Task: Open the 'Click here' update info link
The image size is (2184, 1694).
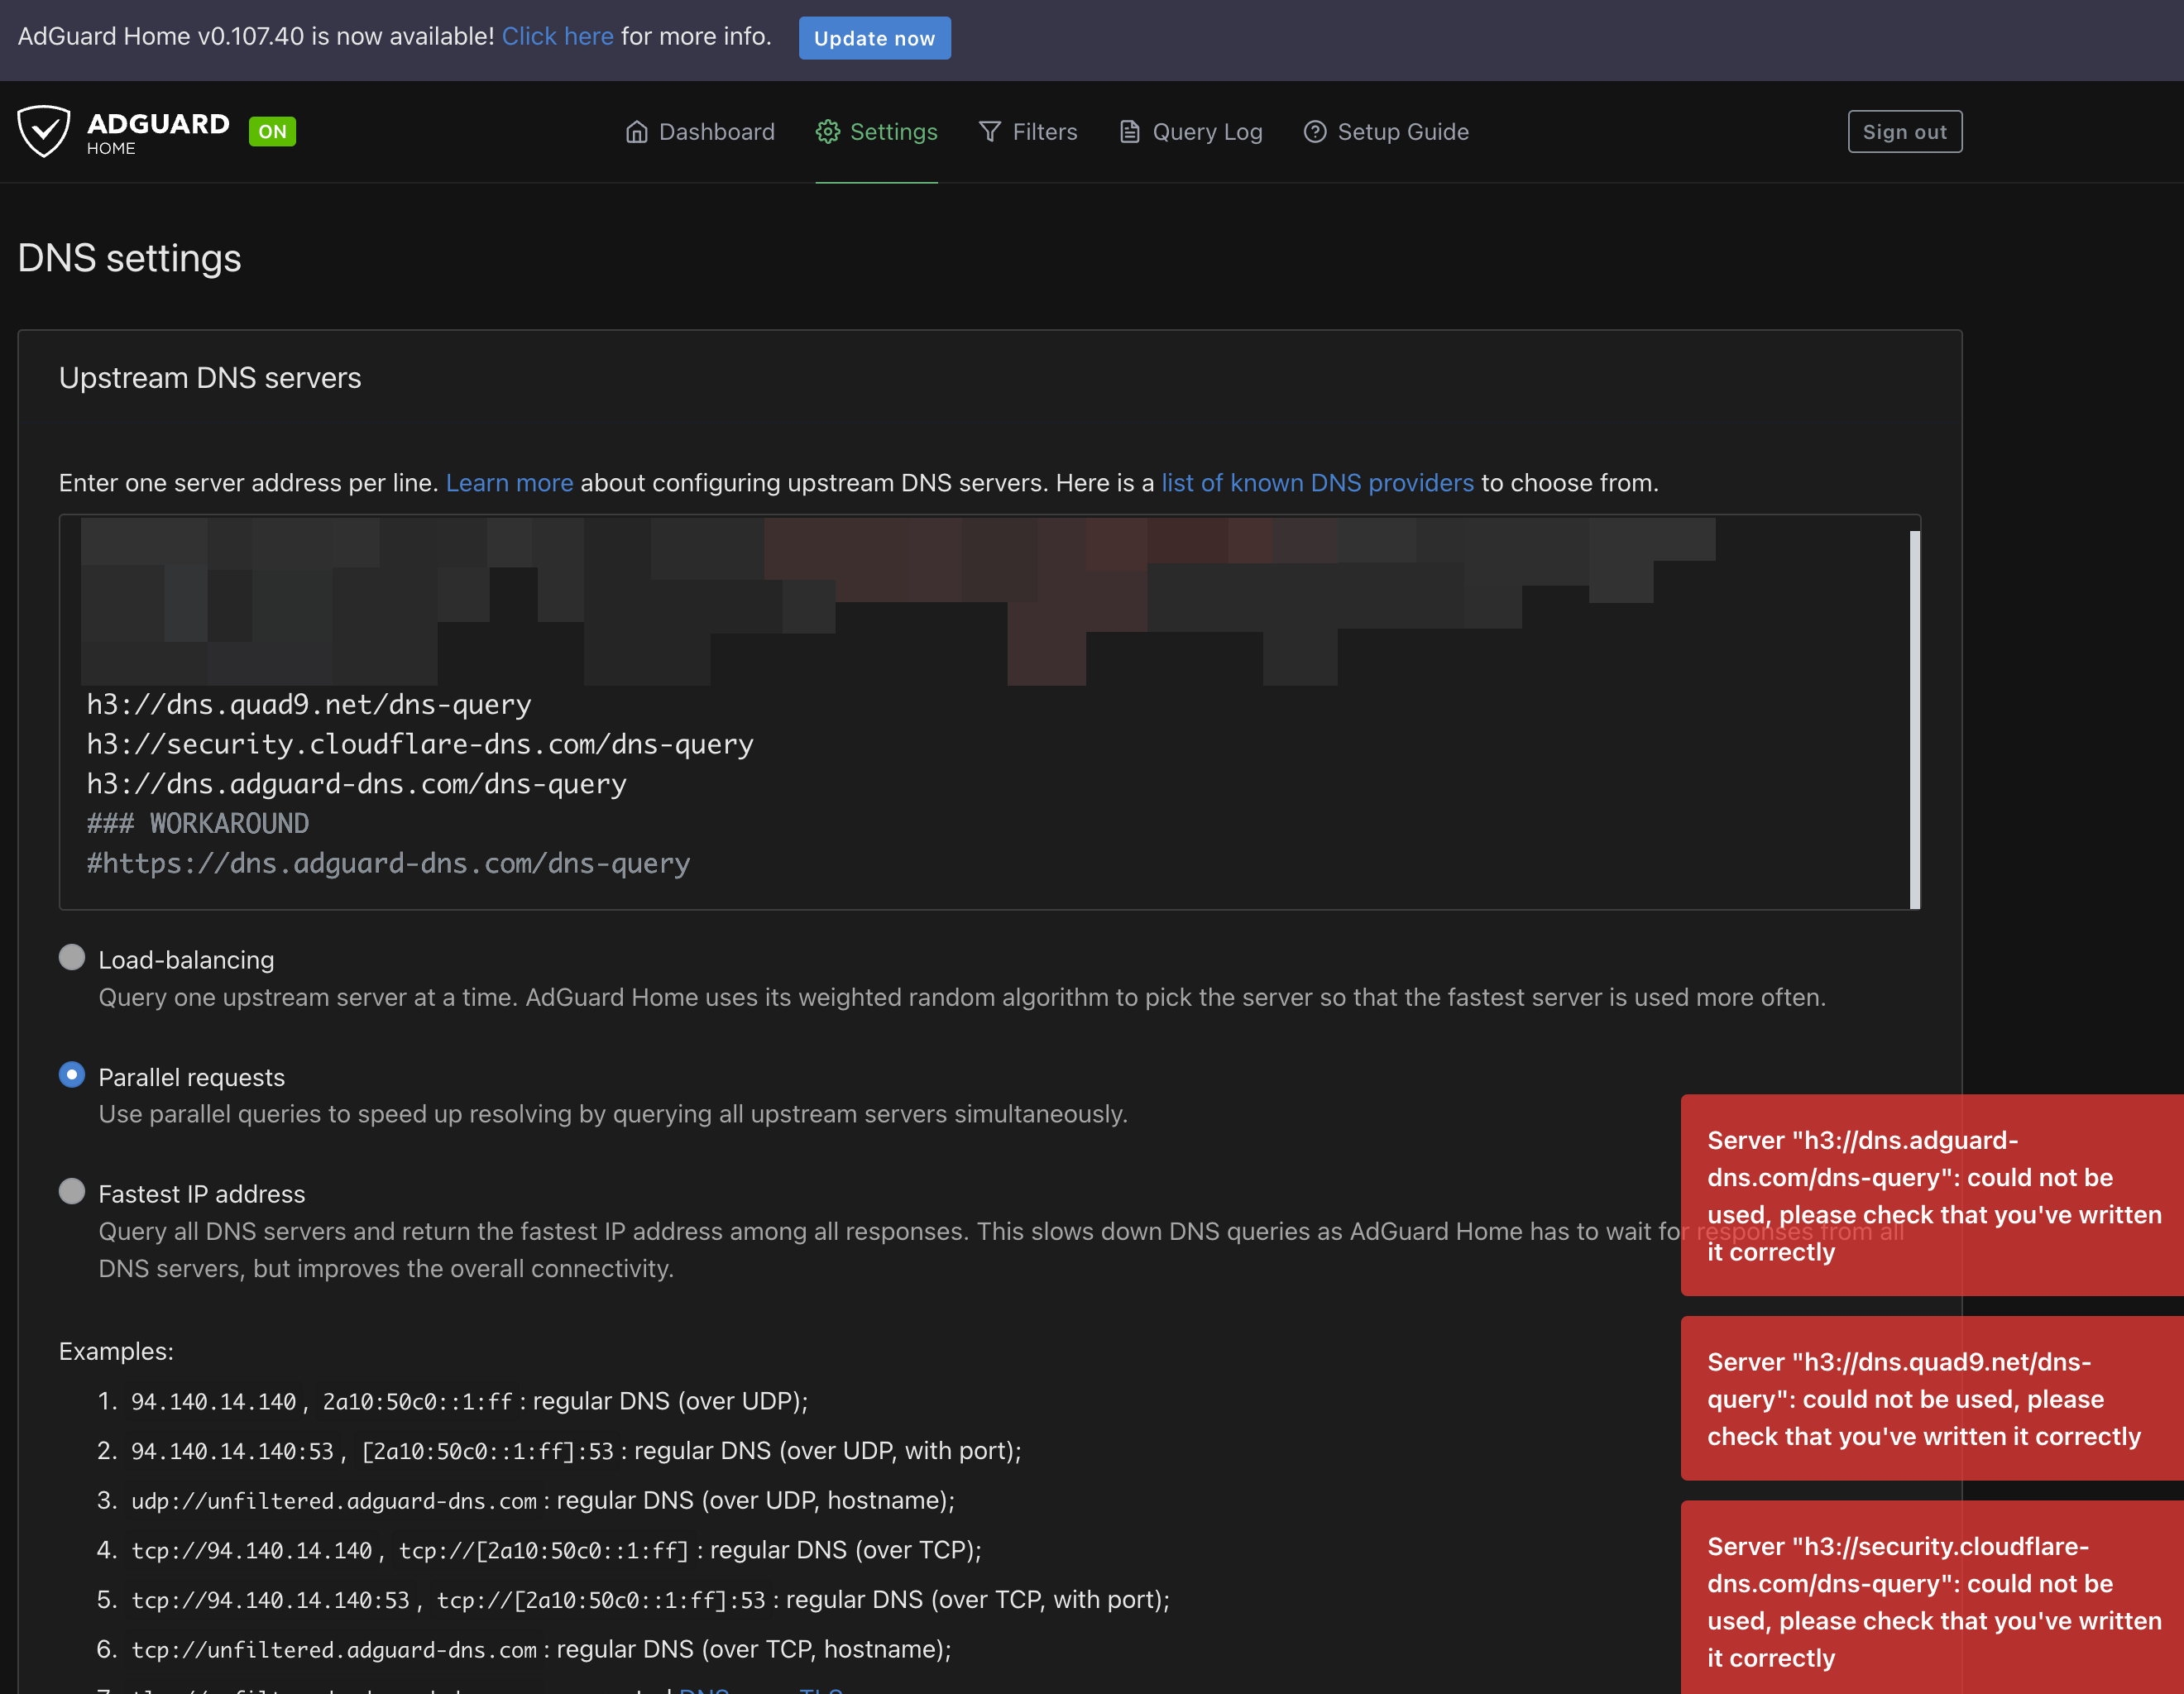Action: [557, 36]
